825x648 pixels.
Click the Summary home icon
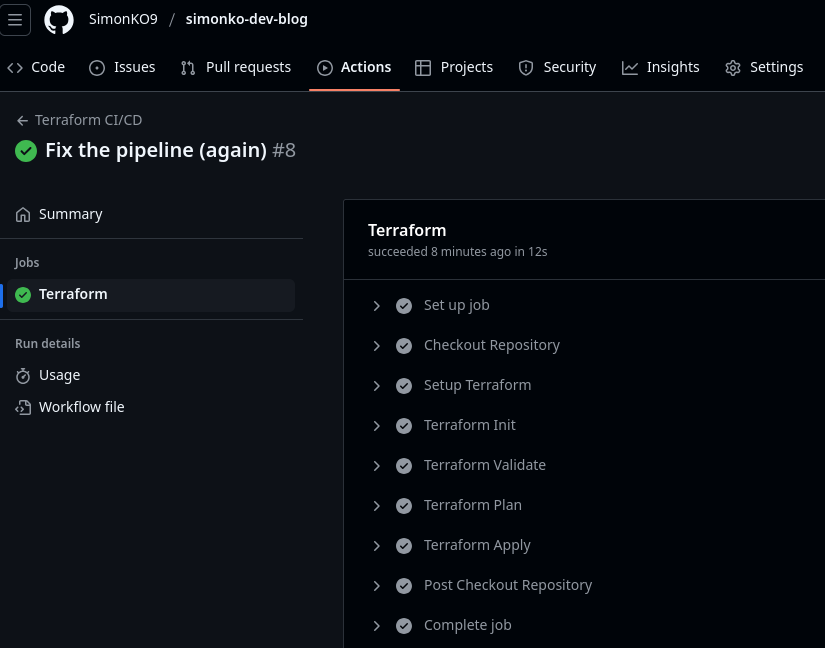click(x=23, y=215)
